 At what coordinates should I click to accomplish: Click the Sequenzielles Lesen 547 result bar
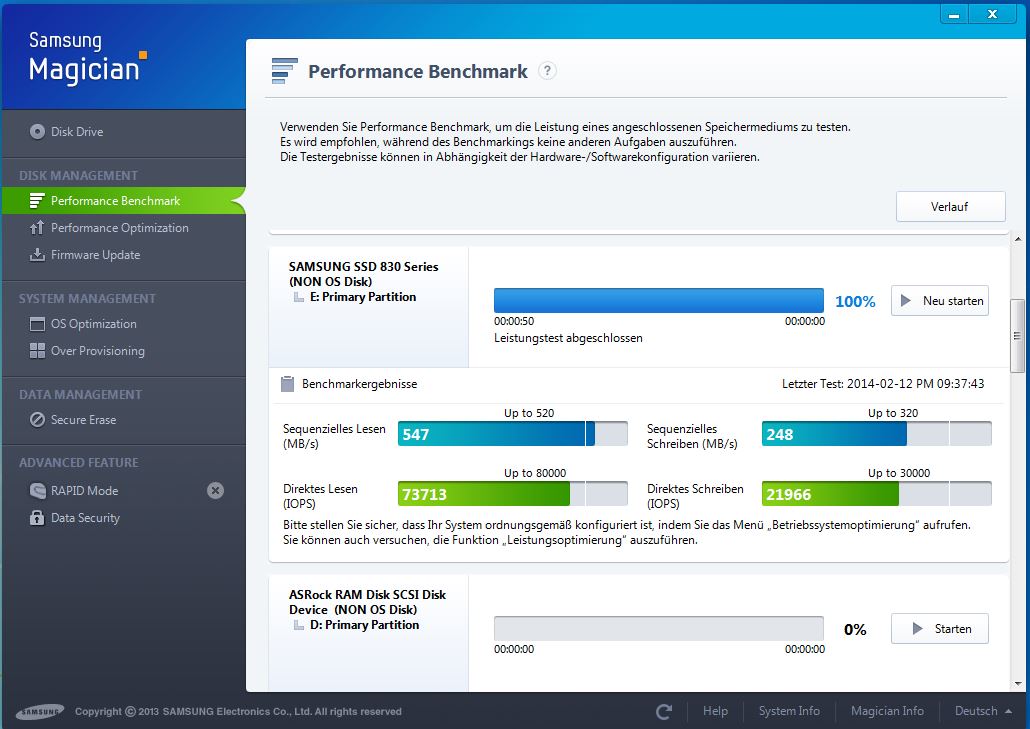coord(513,434)
